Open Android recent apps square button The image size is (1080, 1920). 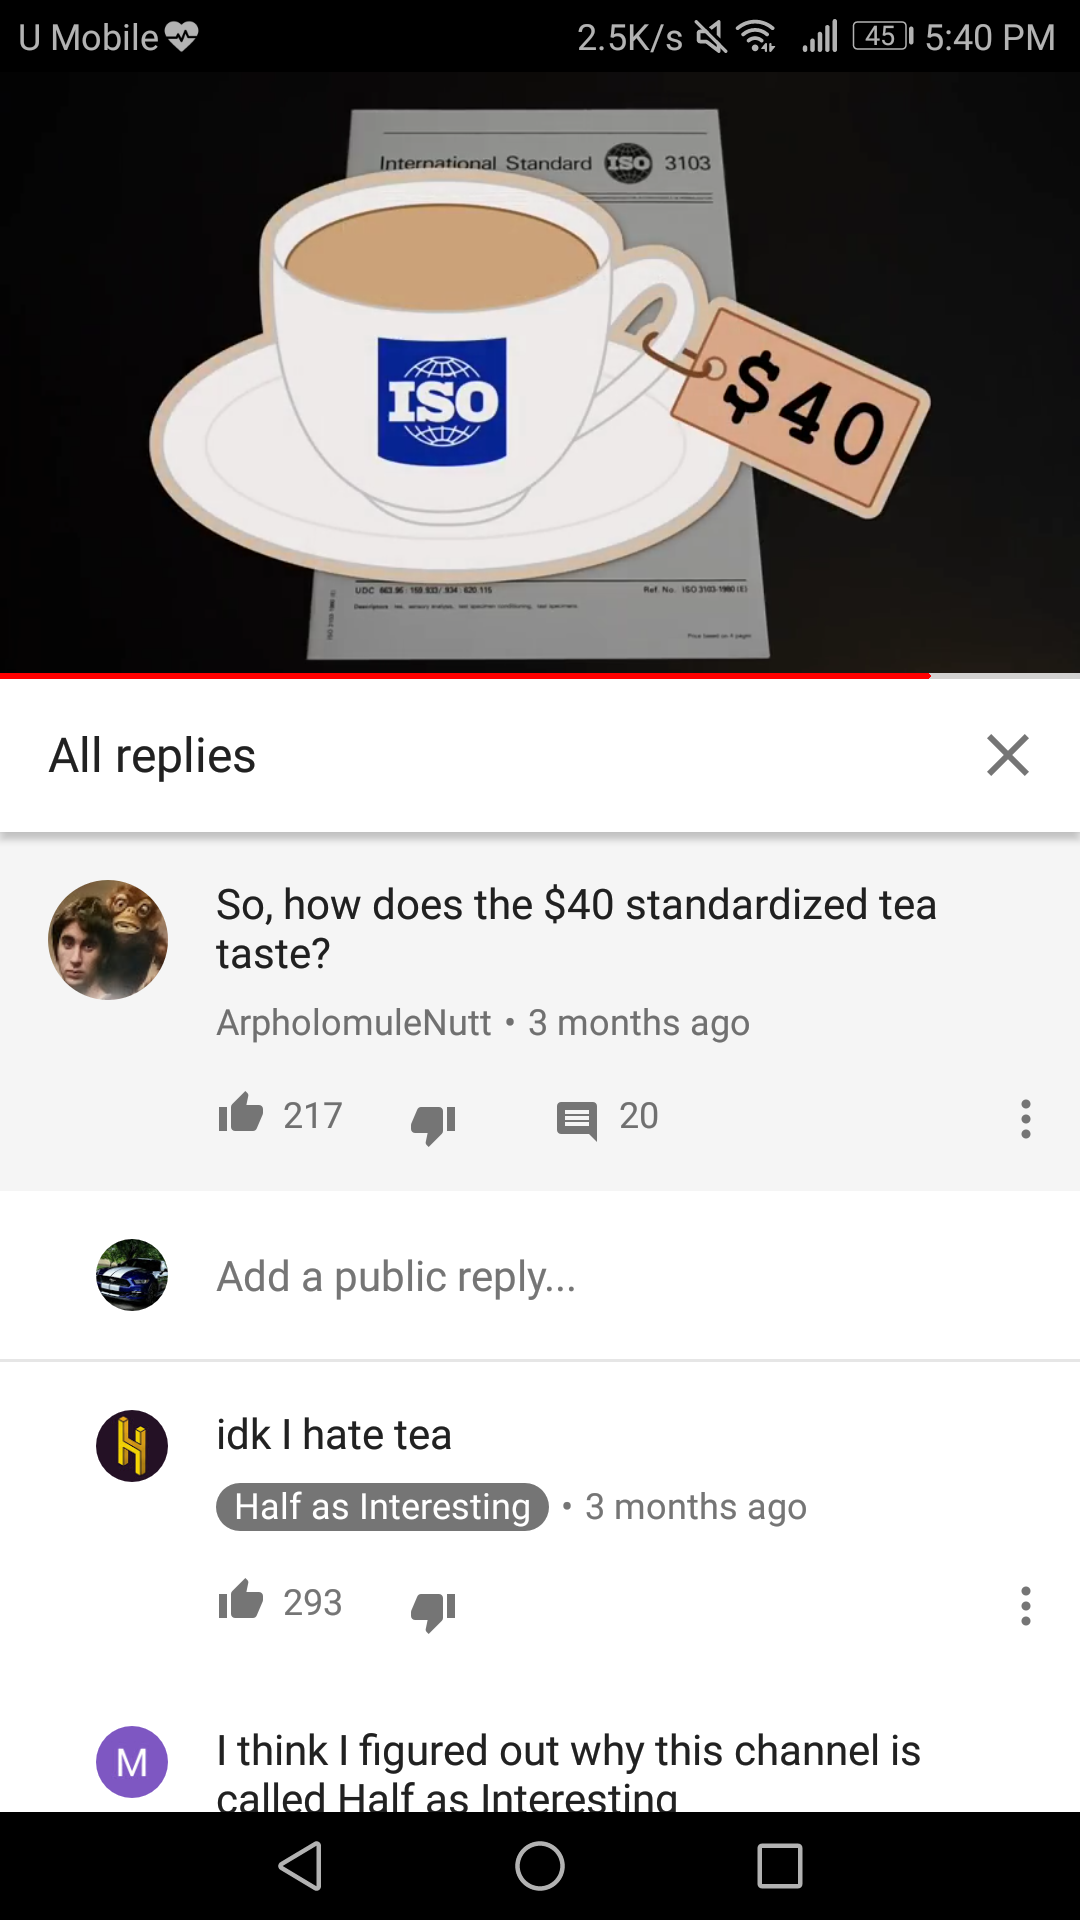[780, 1866]
